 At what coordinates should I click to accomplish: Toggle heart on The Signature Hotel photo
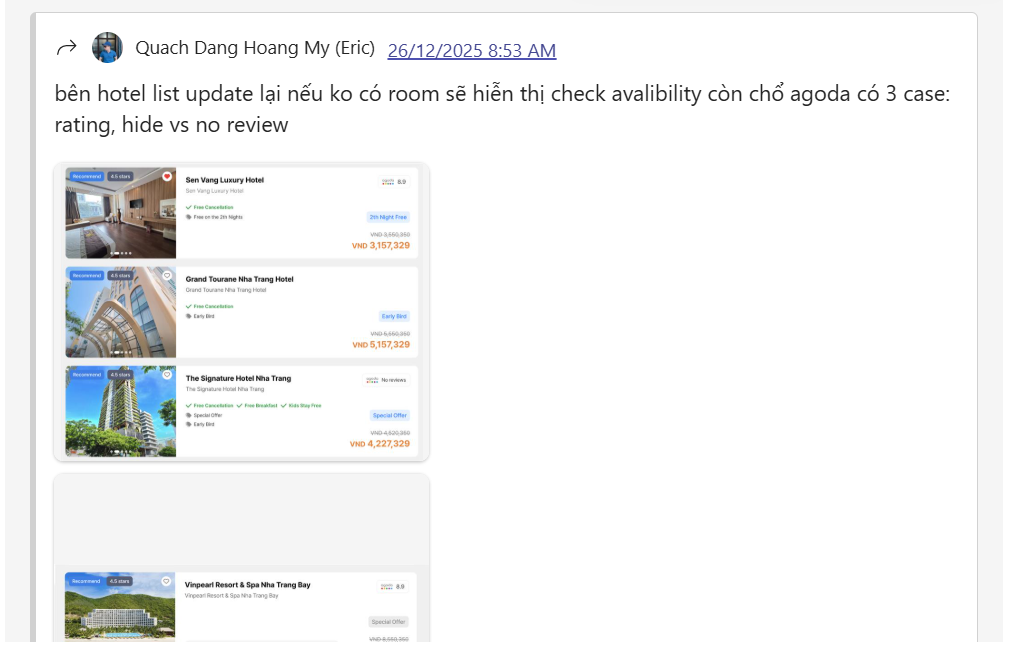(167, 375)
